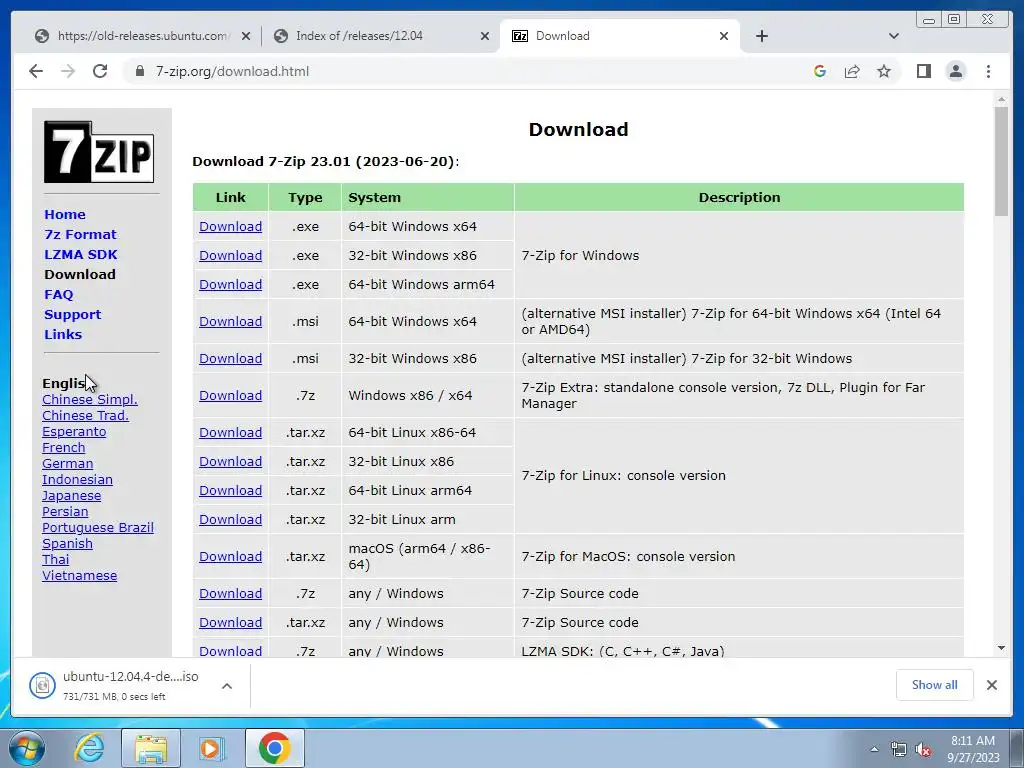The width and height of the screenshot is (1024, 768).
Task: Close the old-releases.ubuntu.com tab
Action: tap(246, 37)
